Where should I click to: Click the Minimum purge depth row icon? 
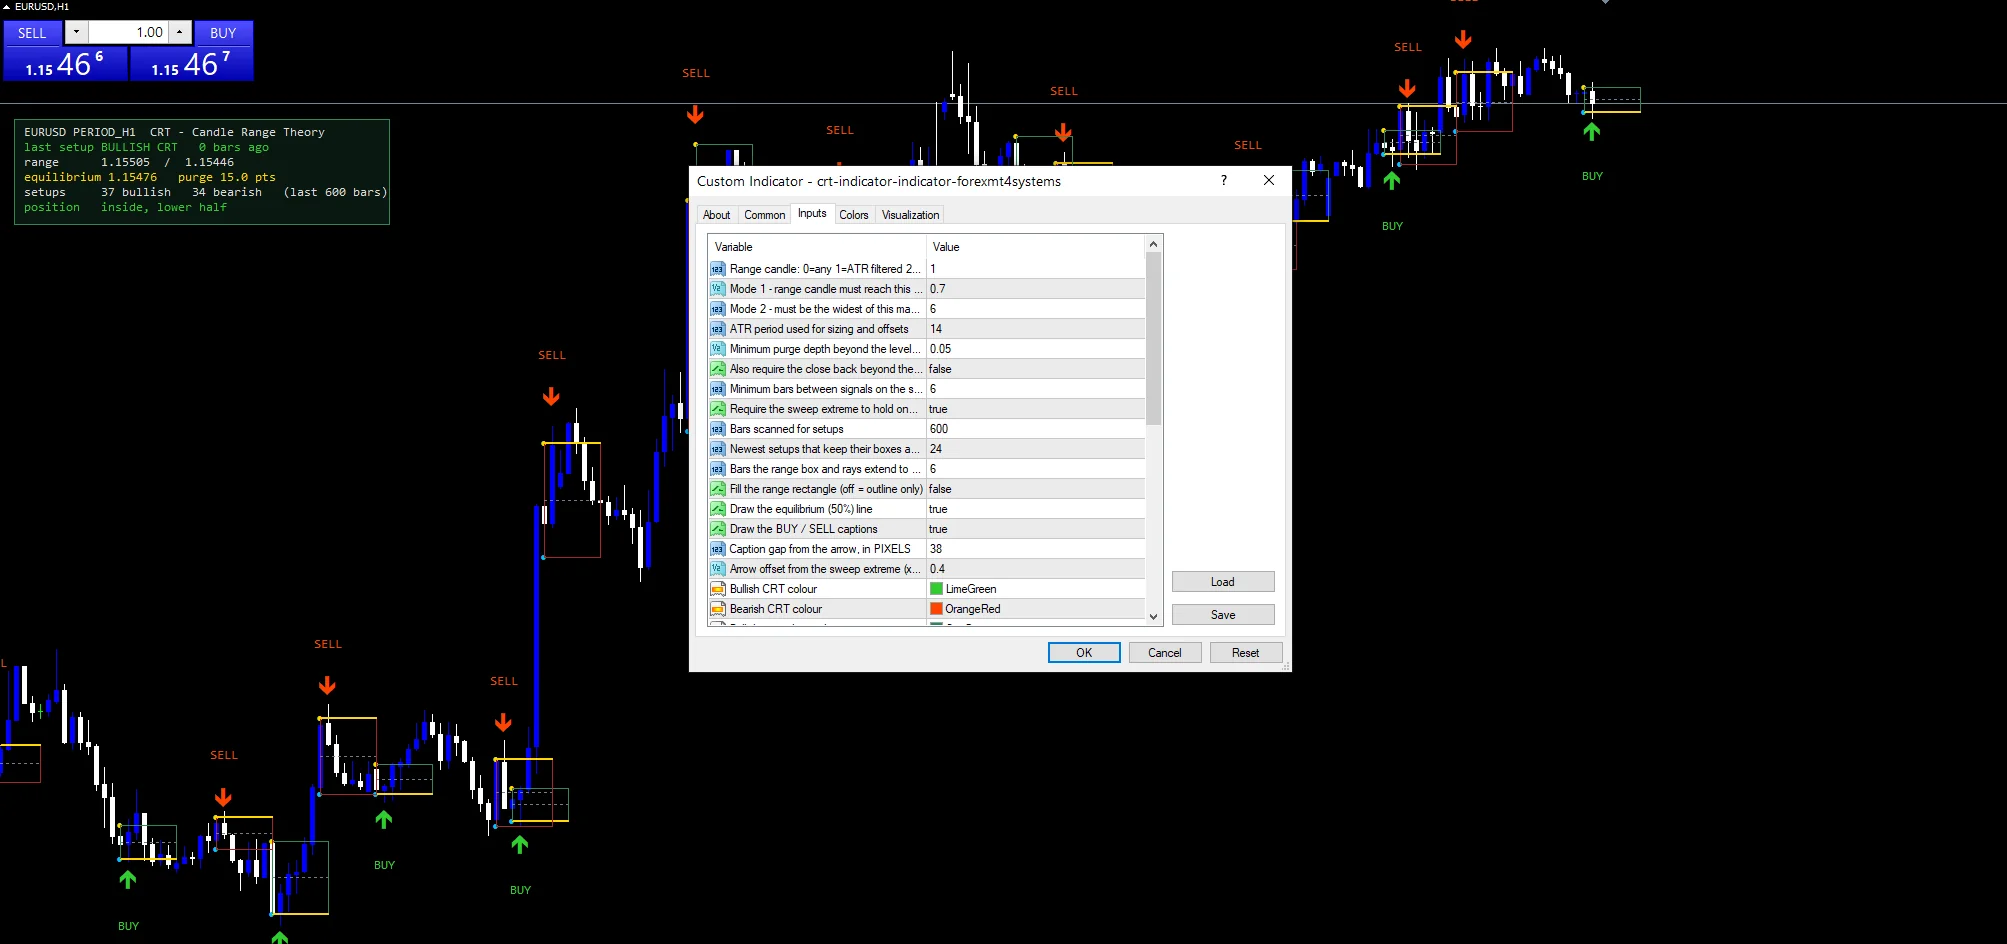(717, 349)
